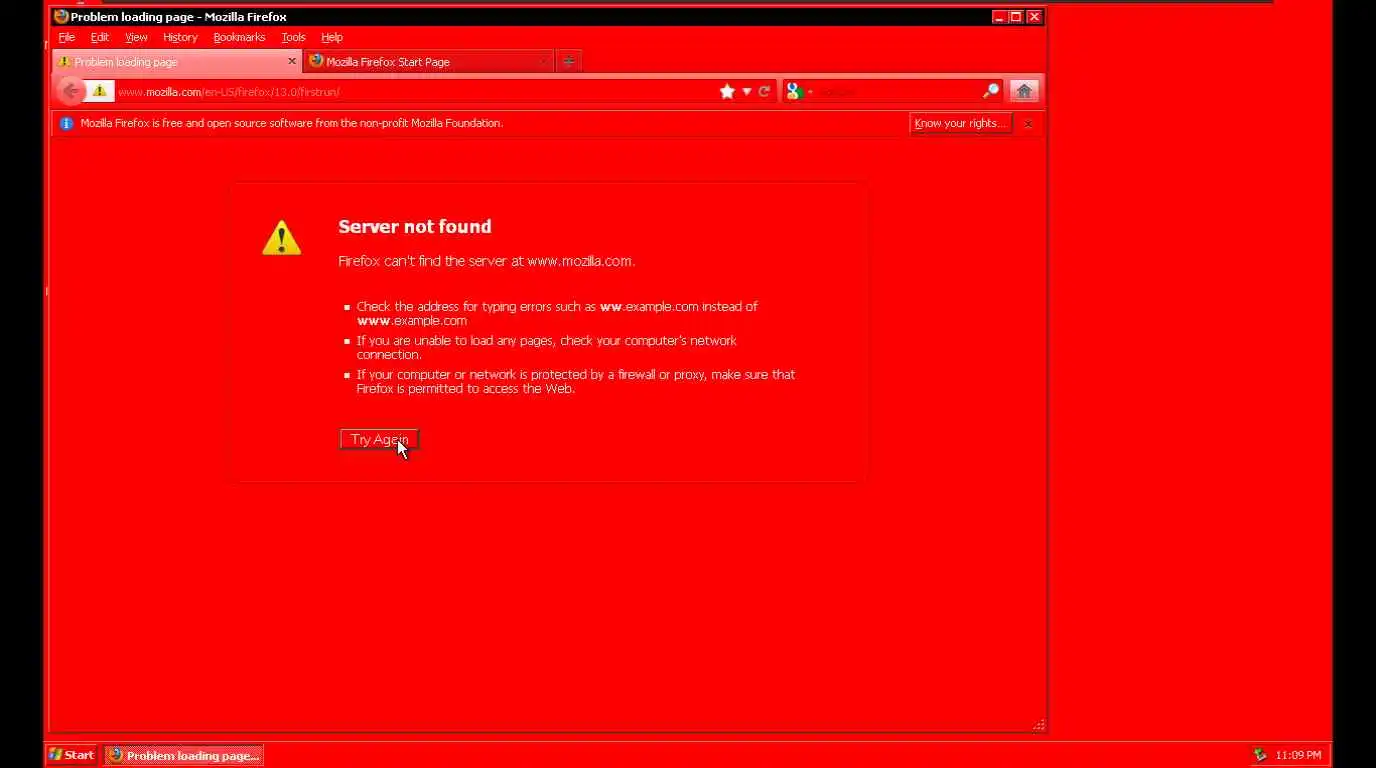Select Problem loading page taskbar item

pos(184,755)
